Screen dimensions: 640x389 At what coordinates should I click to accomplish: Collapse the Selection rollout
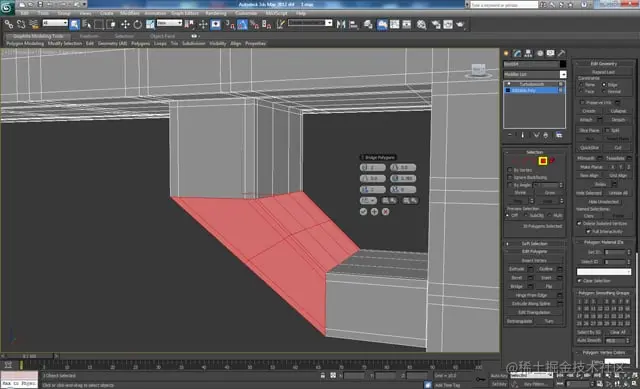point(534,152)
